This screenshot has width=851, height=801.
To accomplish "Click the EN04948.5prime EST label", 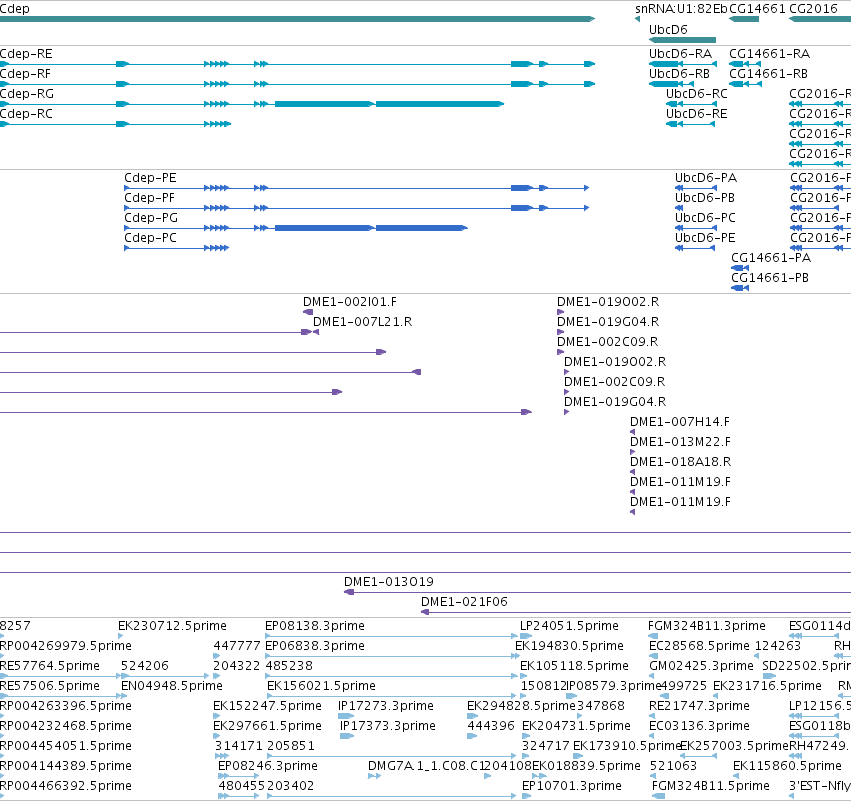I will [172, 686].
